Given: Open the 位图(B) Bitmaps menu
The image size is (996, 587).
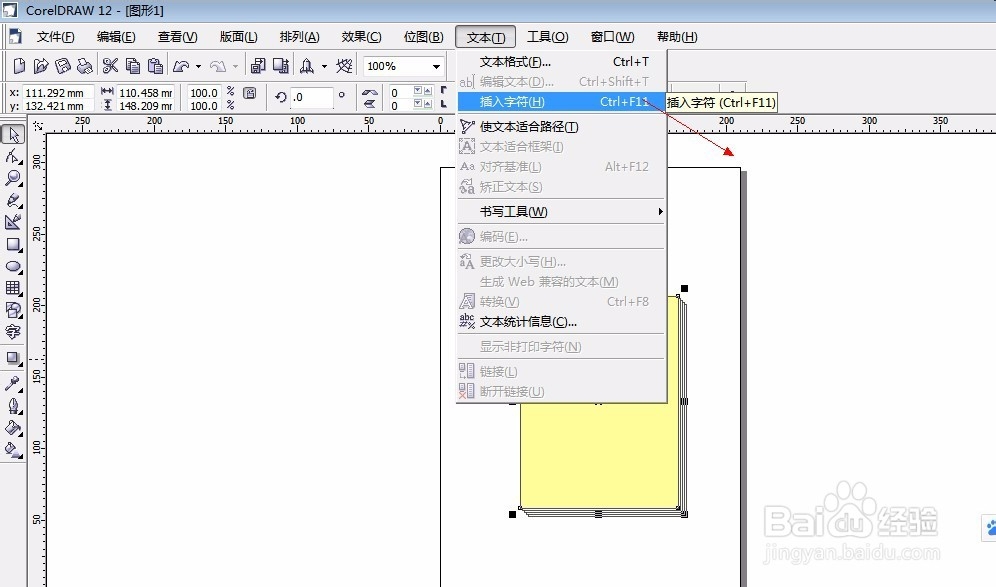Looking at the screenshot, I should click(424, 37).
